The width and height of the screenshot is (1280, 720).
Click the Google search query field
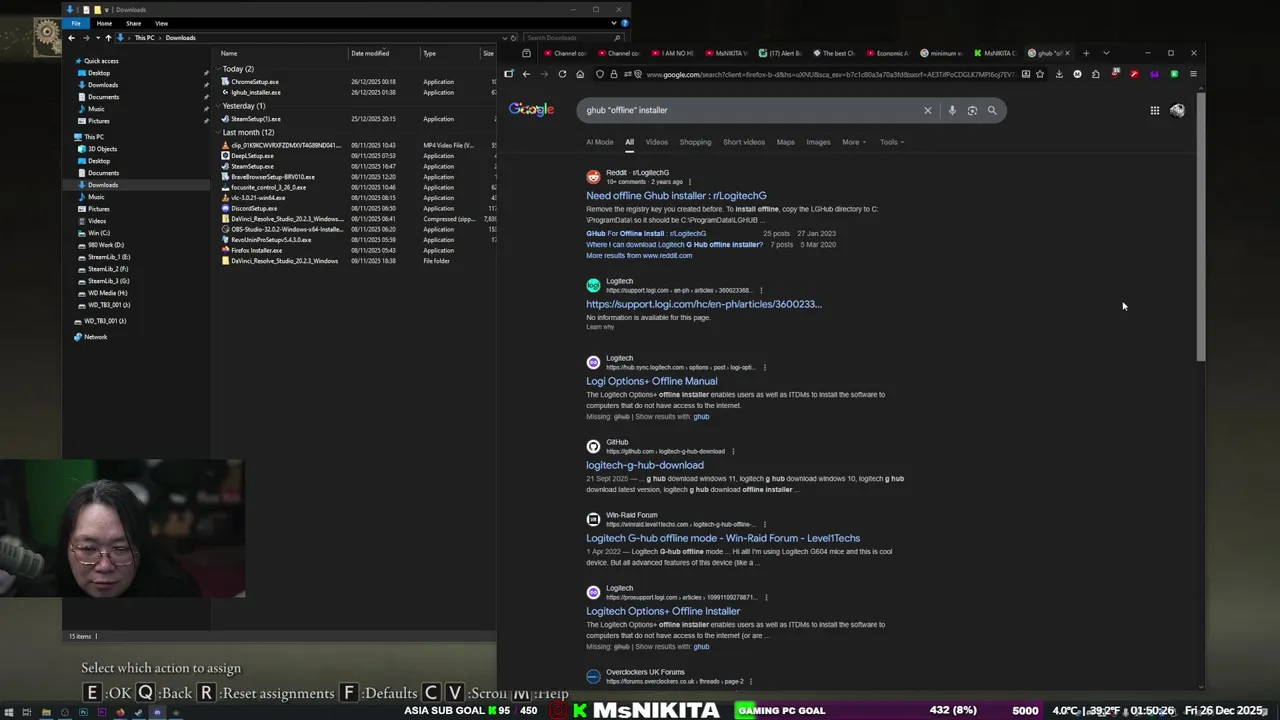click(x=750, y=110)
